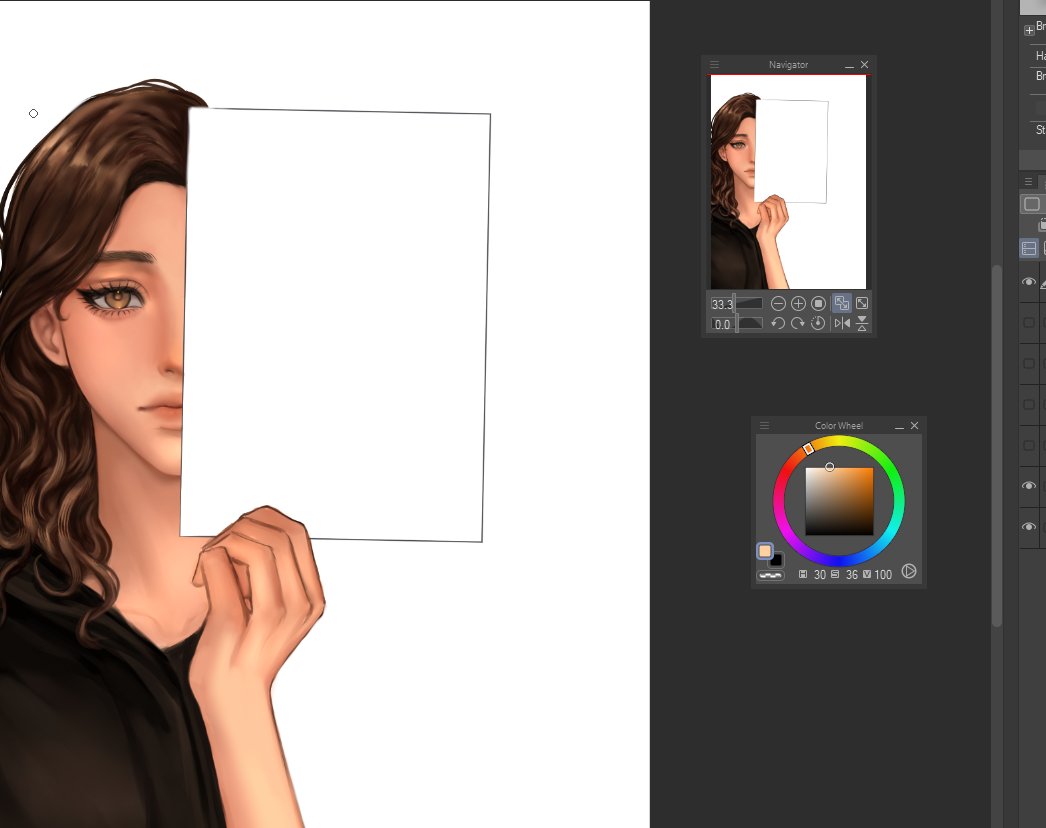Close the Navigator panel

[x=865, y=65]
